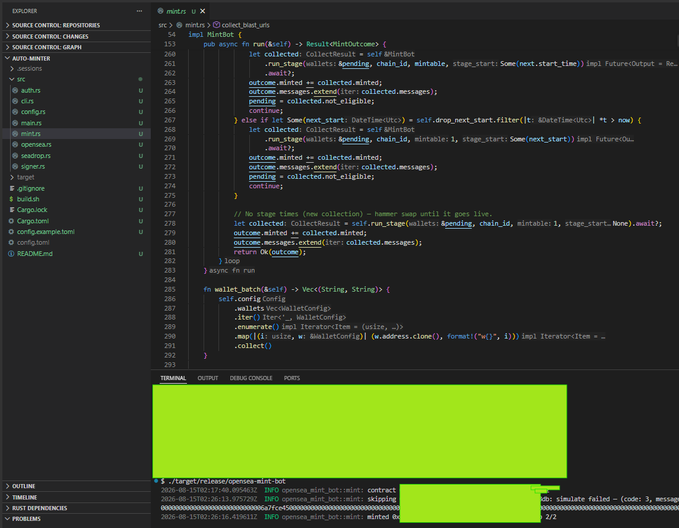The image size is (679, 528).
Task: Click line number 285 in the gutter
Action: (170, 289)
